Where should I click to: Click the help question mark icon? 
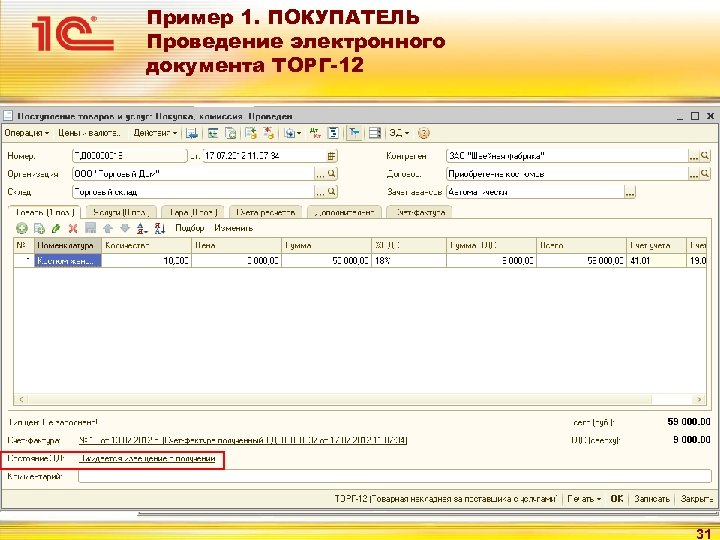pyautogui.click(x=424, y=133)
